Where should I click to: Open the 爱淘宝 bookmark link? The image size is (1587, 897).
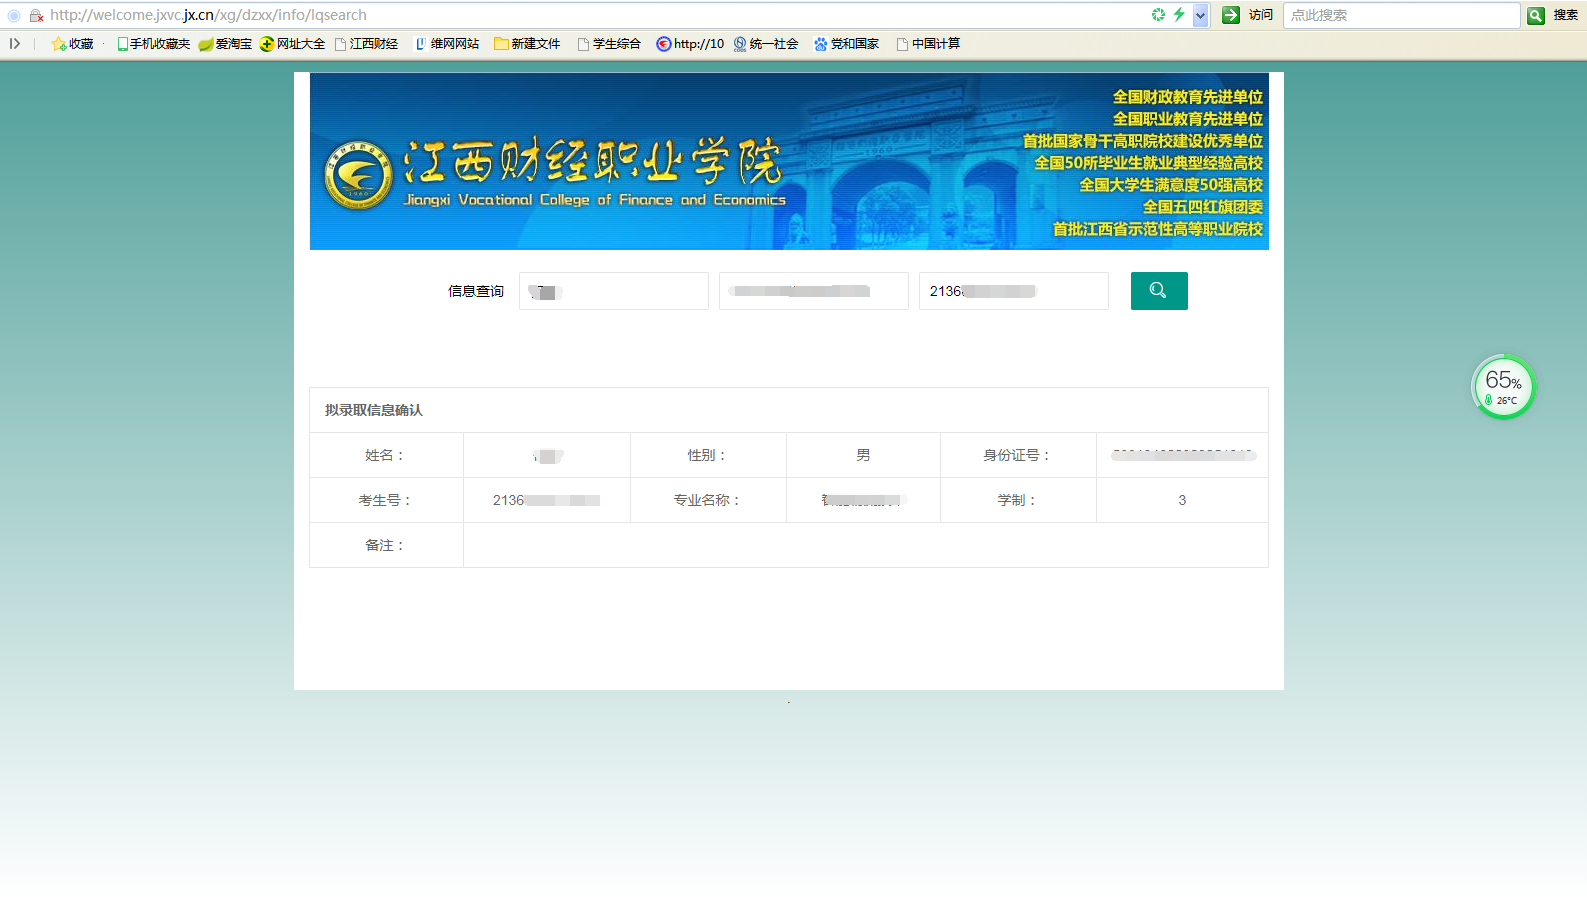tap(225, 44)
